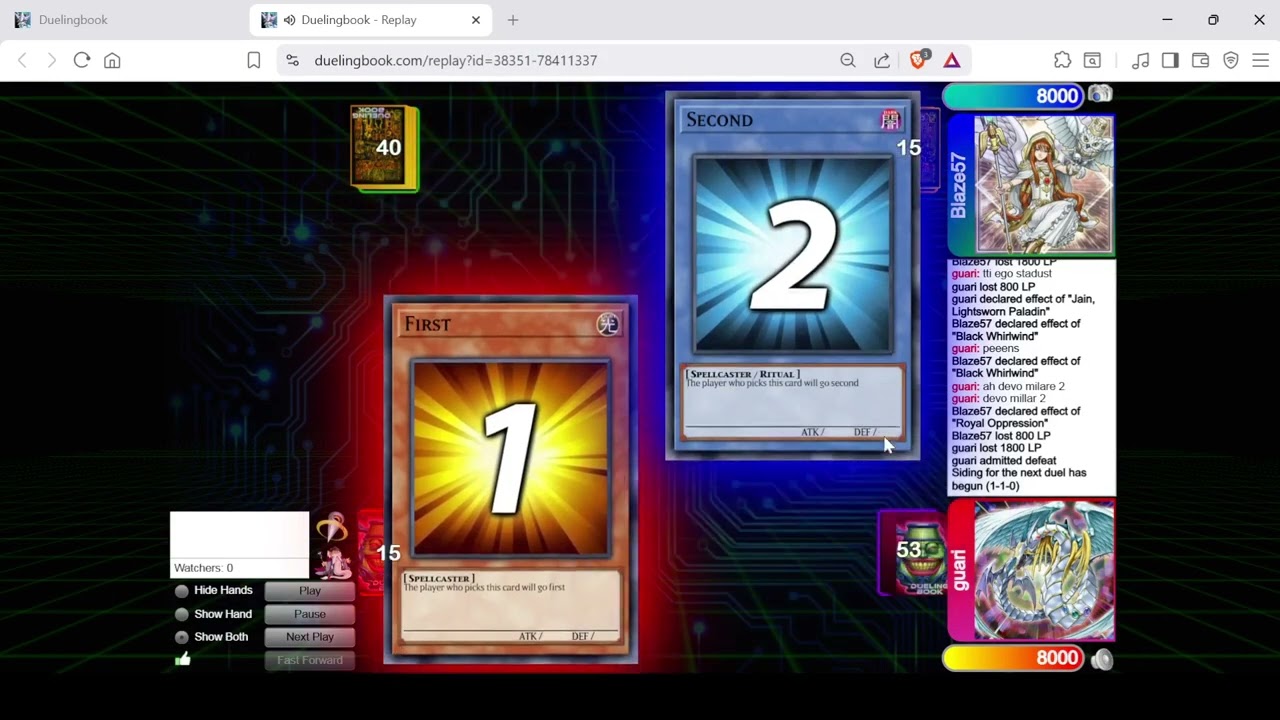The width and height of the screenshot is (1280, 720).
Task: Toggle the browser sidebar panel
Action: (1170, 60)
